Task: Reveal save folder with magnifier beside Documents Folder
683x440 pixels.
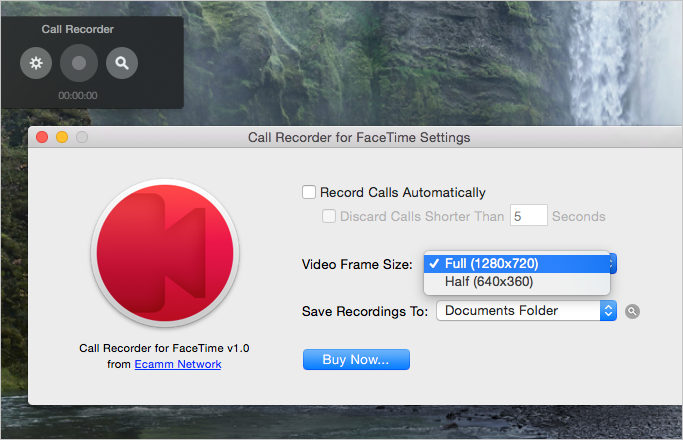Action: tap(632, 311)
